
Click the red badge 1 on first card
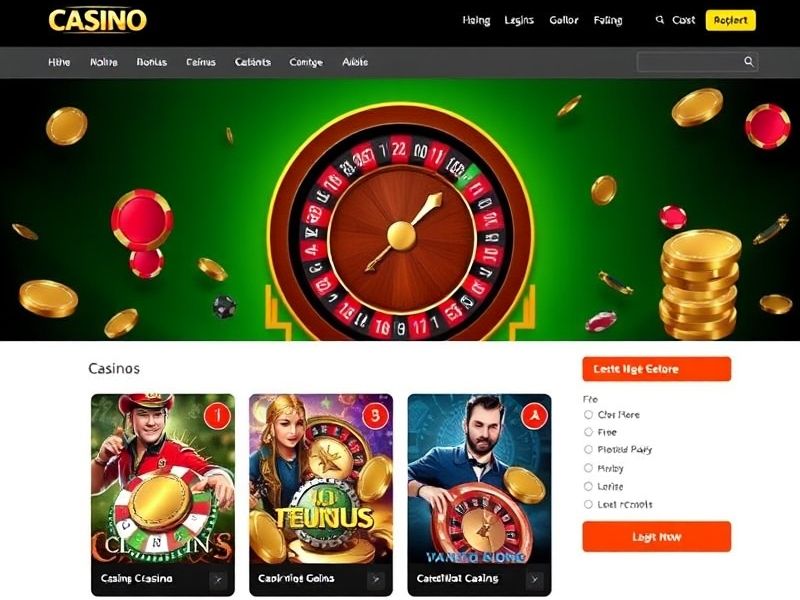pos(218,416)
